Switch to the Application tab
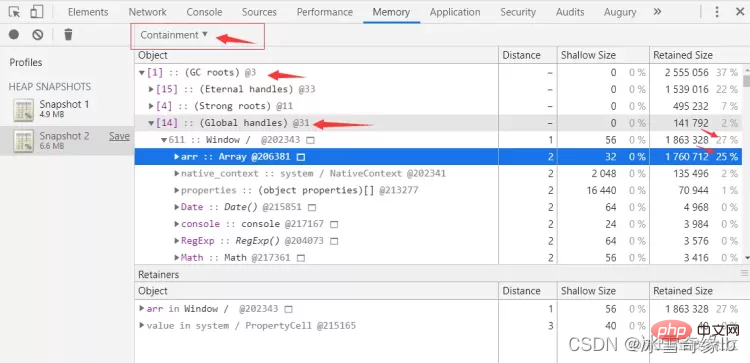The height and width of the screenshot is (363, 750). [x=455, y=12]
